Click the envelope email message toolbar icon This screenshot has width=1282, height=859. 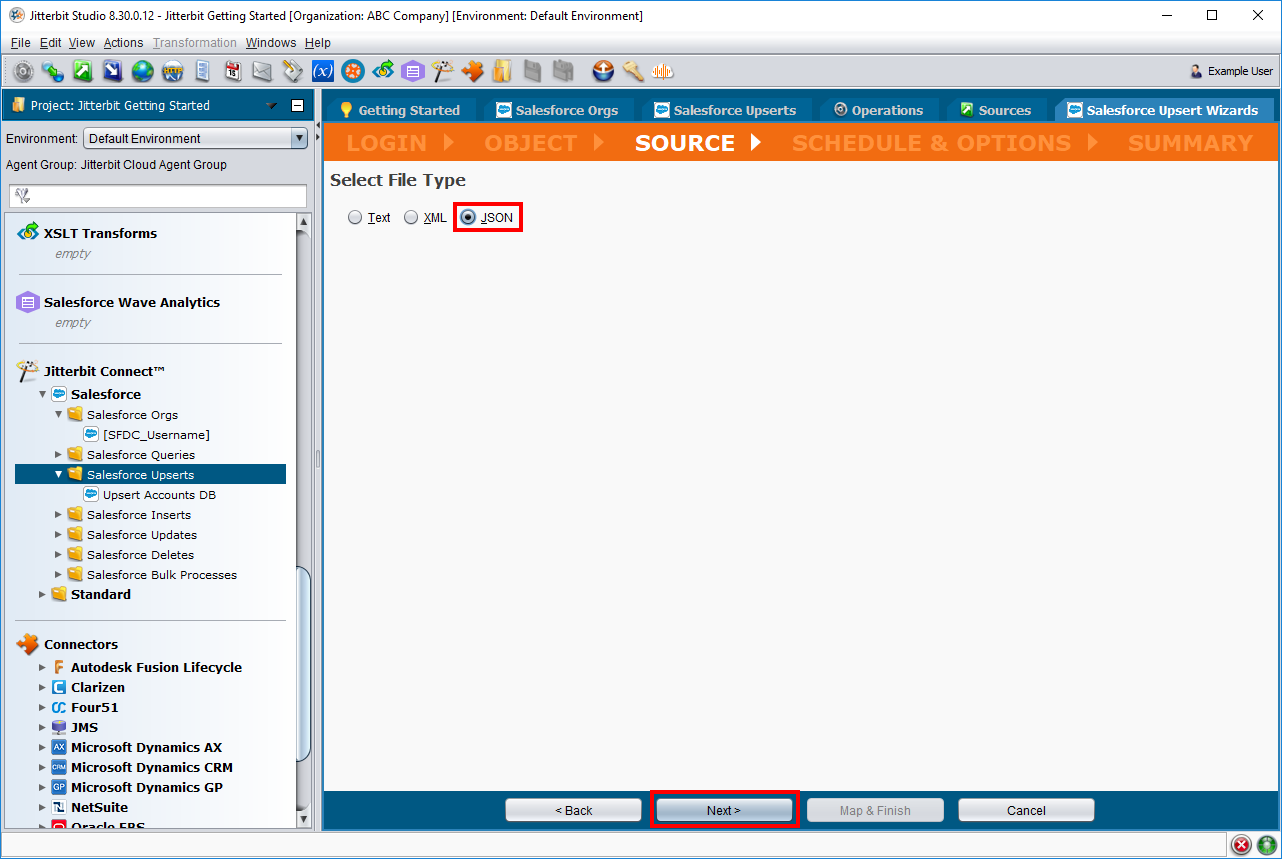262,71
